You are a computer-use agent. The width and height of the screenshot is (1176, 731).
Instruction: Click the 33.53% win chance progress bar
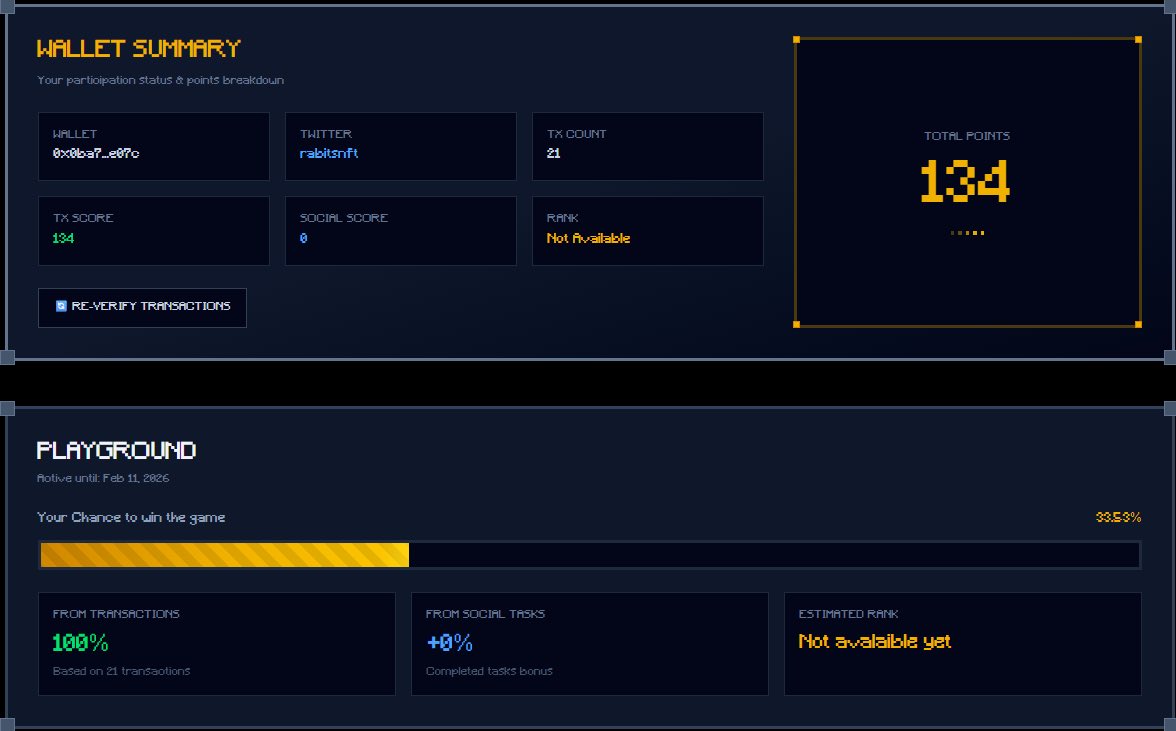click(x=589, y=554)
